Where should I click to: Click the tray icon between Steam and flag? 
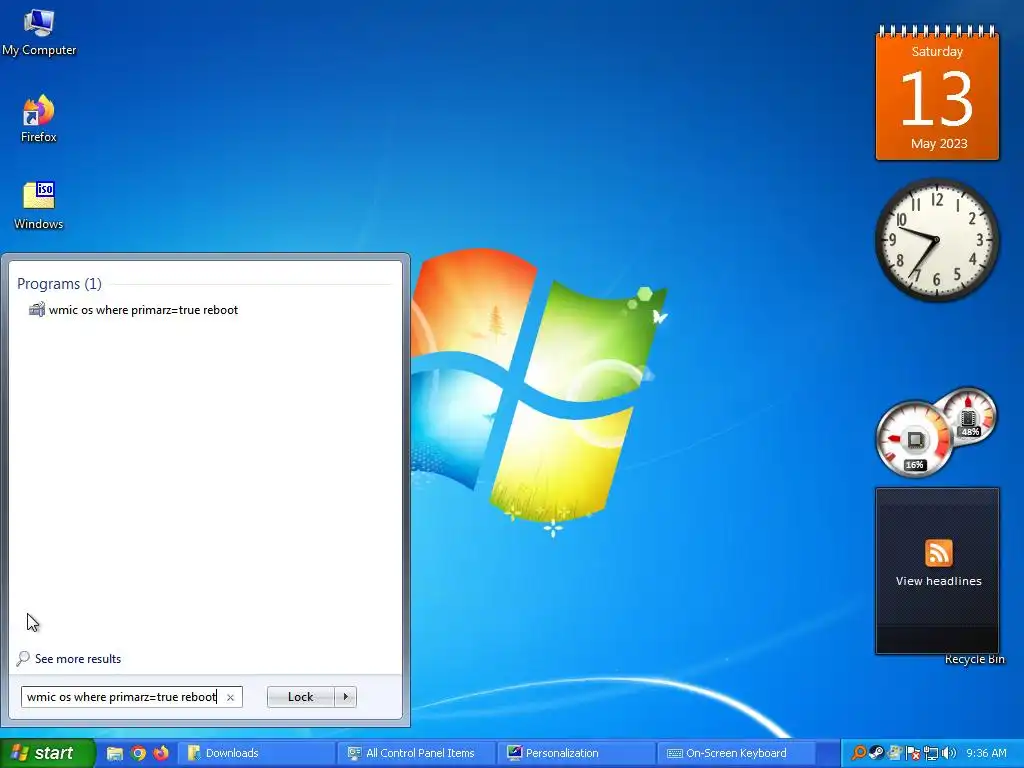[895, 753]
